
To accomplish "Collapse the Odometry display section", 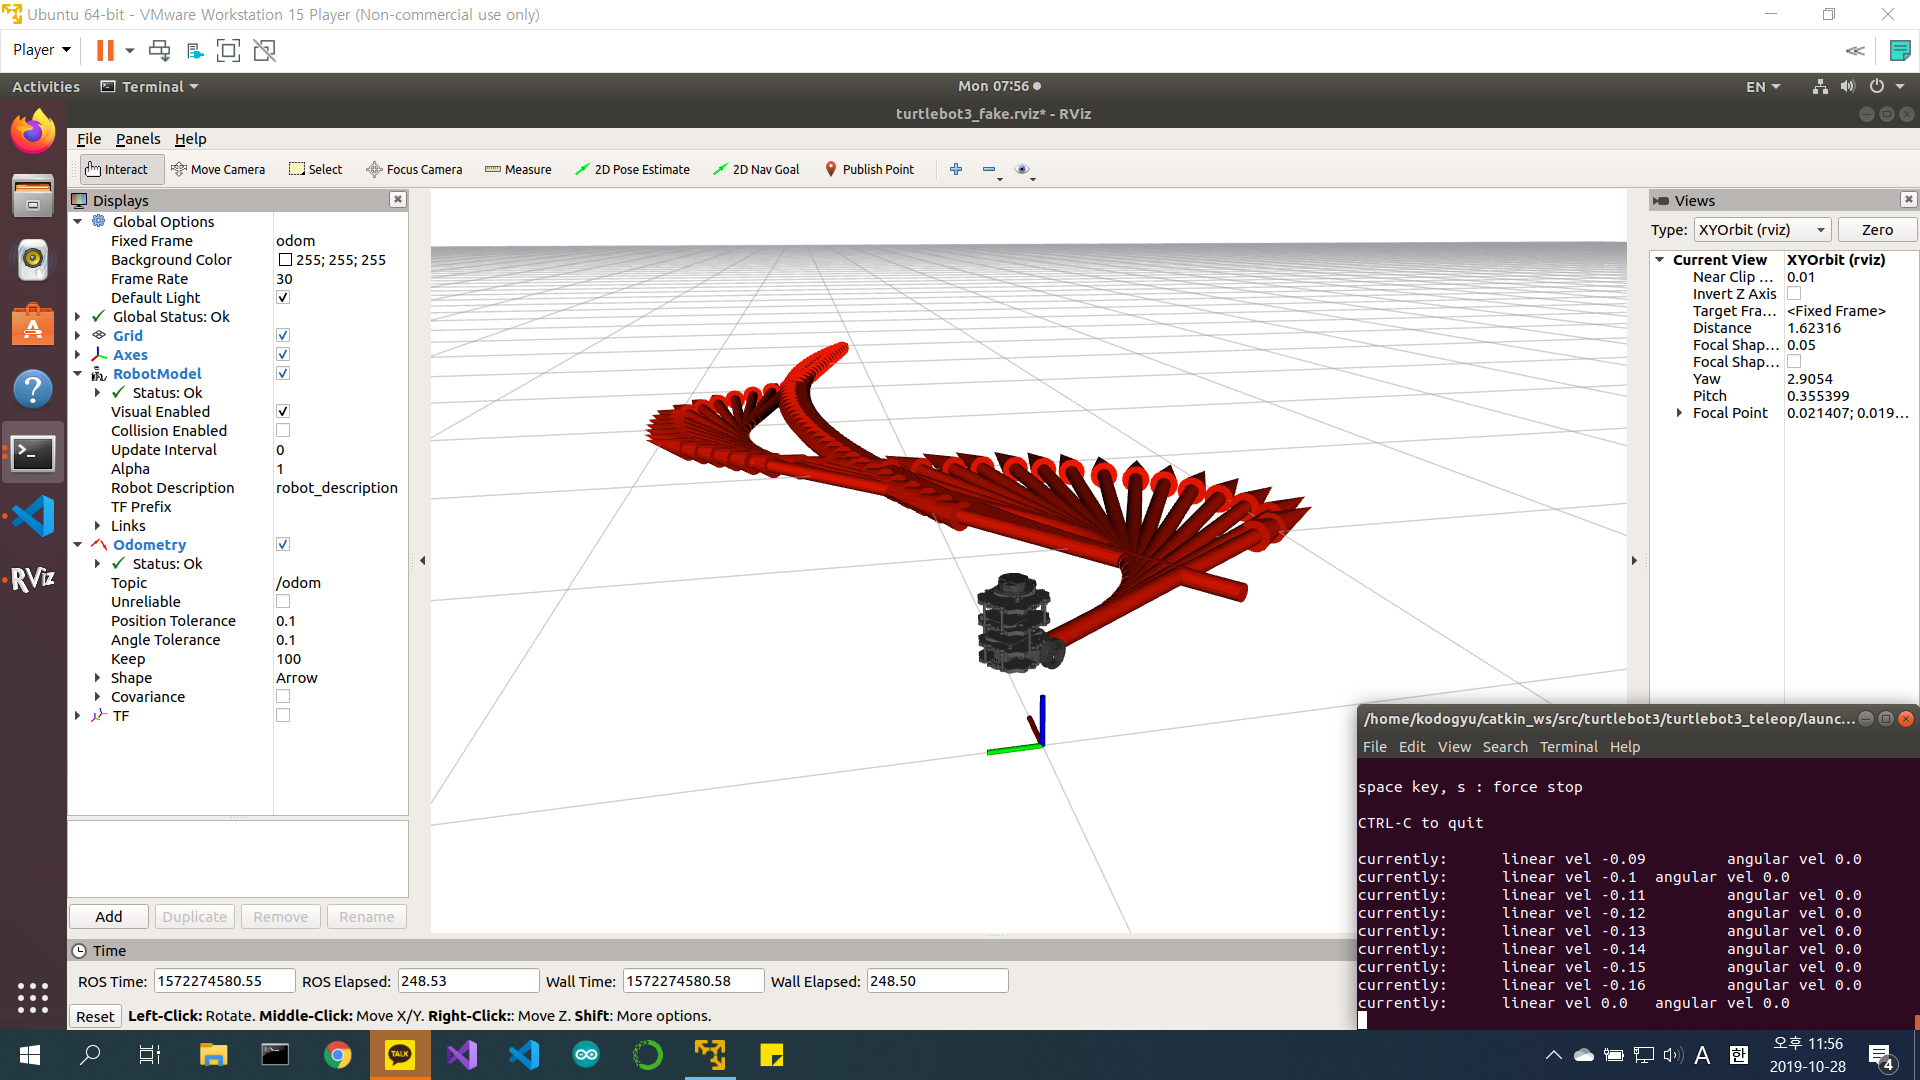I will pos(78,545).
